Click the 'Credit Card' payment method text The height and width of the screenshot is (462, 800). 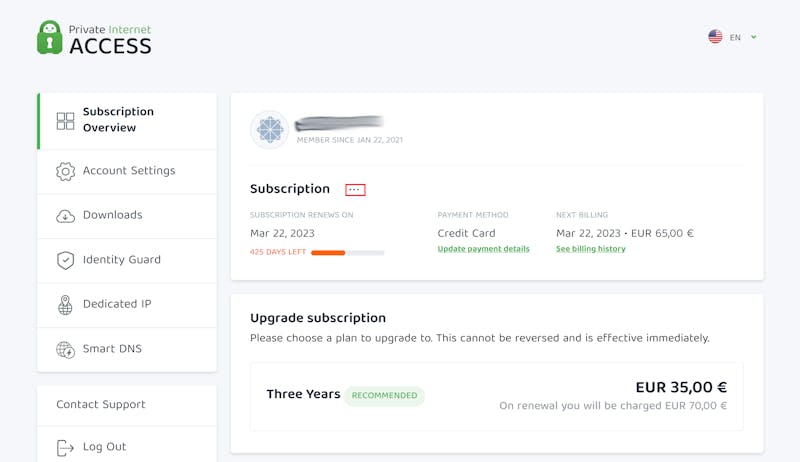pos(466,233)
